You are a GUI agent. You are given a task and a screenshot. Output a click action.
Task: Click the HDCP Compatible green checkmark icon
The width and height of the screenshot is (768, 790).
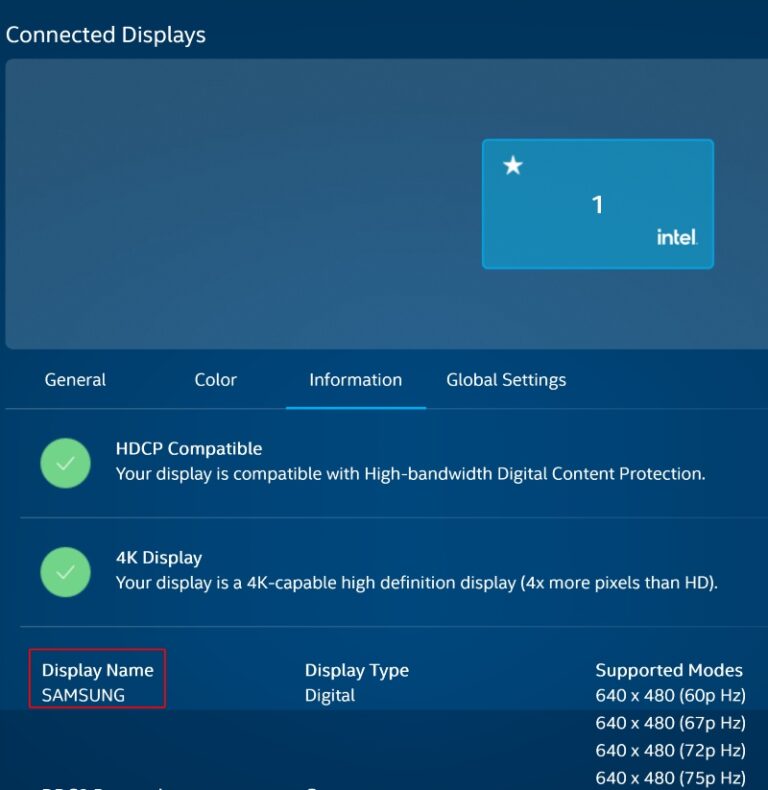(66, 463)
